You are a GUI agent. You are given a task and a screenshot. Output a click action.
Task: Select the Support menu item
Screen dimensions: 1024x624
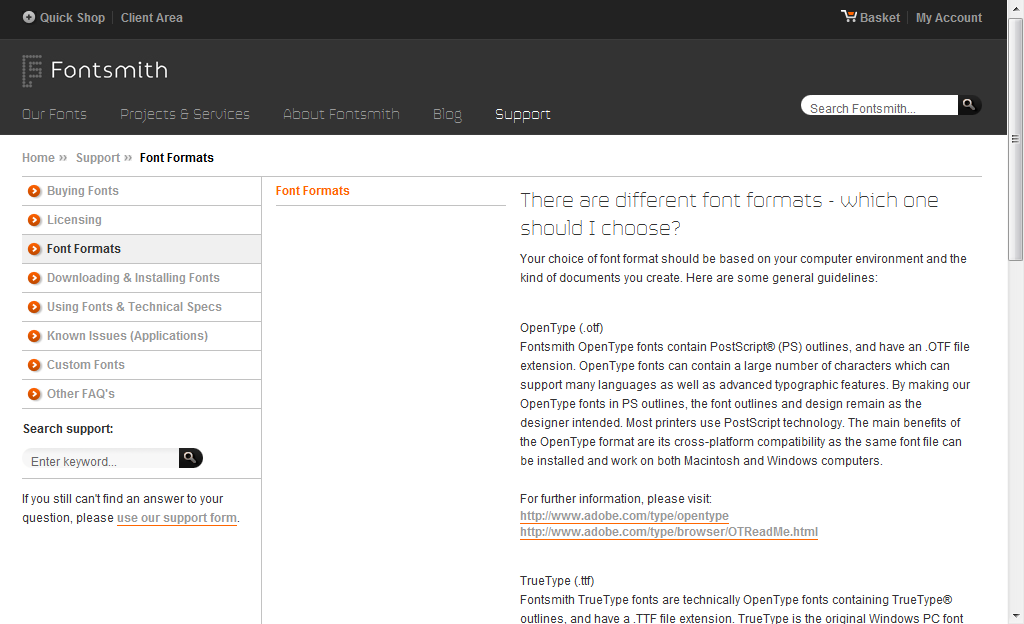[x=522, y=114]
